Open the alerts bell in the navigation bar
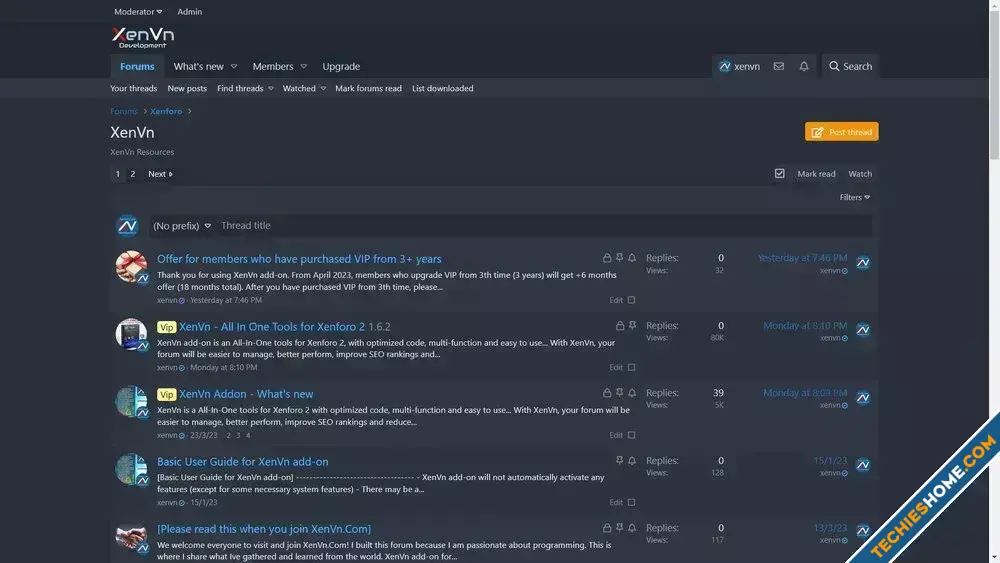The height and width of the screenshot is (563, 1000). click(x=804, y=66)
